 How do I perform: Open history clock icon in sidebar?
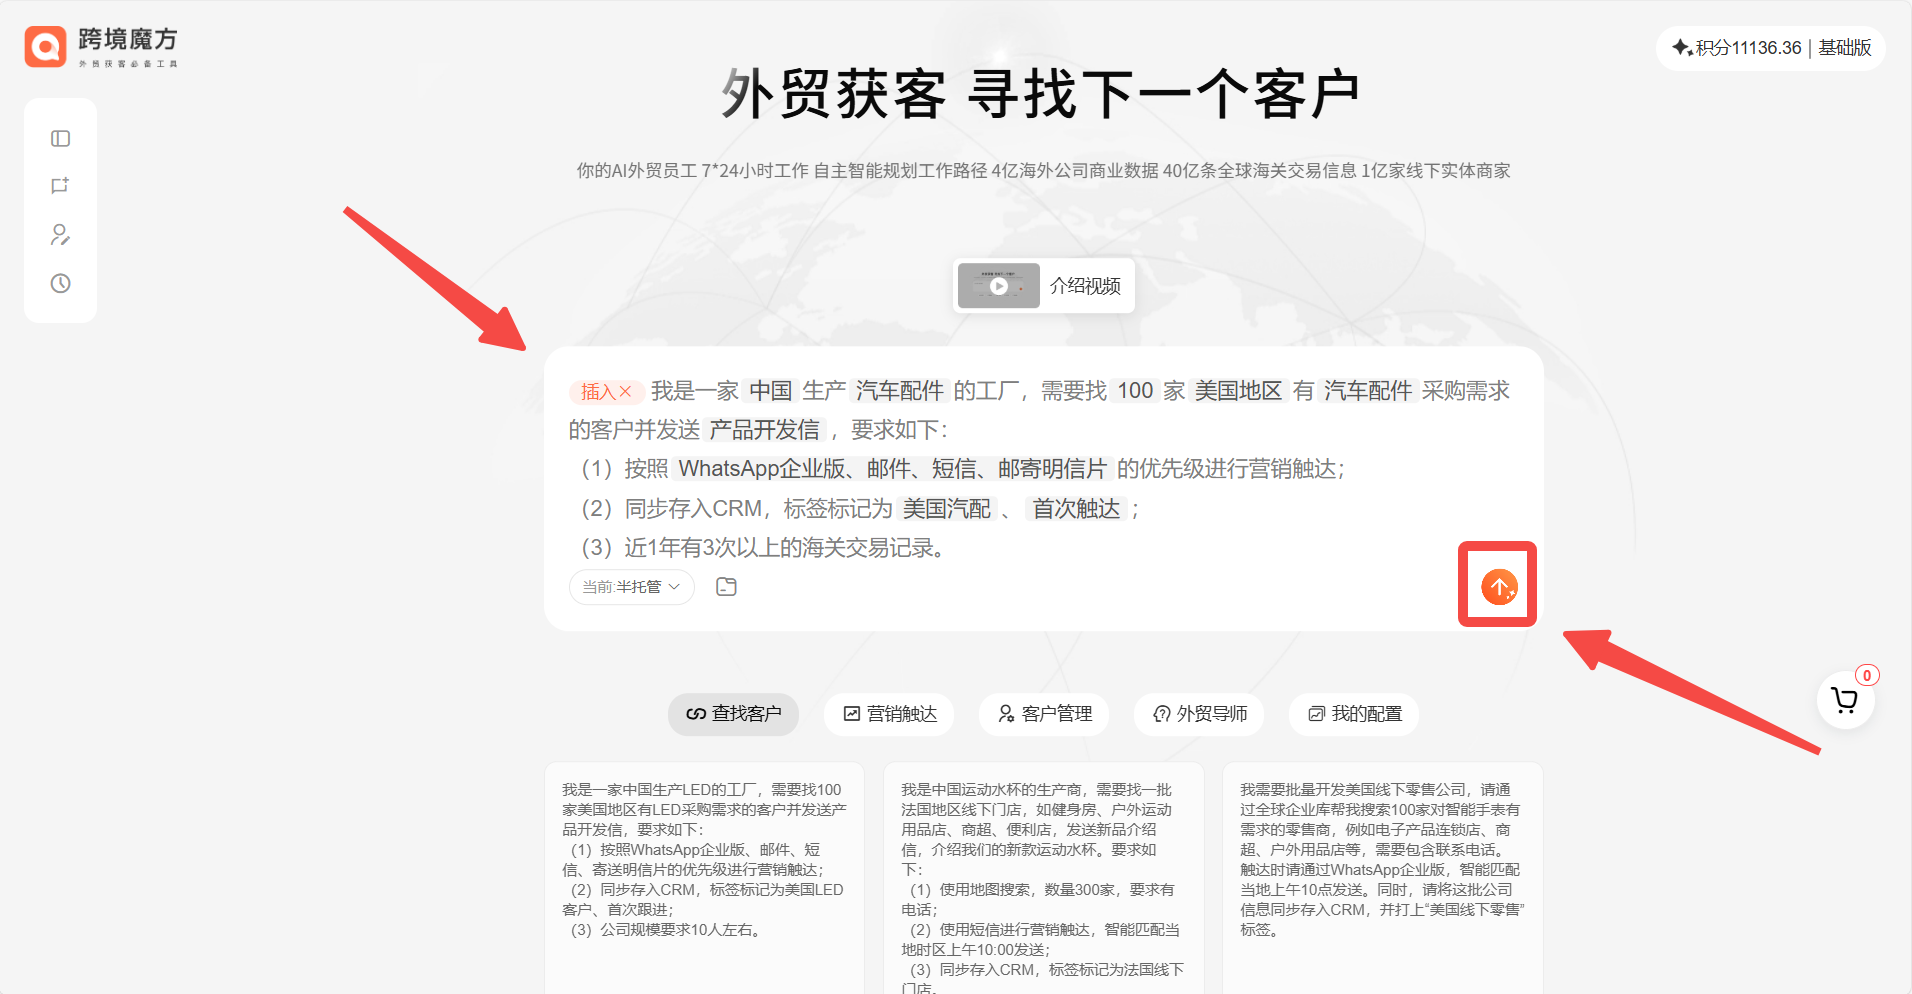(60, 283)
